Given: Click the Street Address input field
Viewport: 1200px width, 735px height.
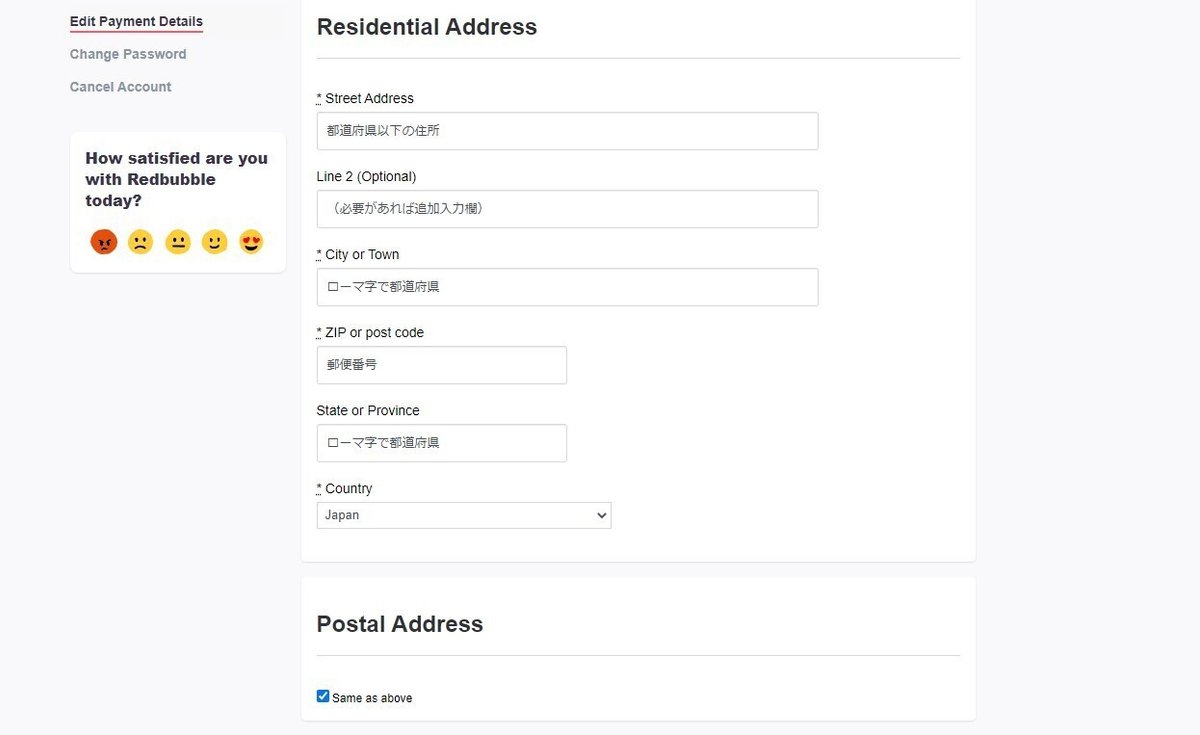Looking at the screenshot, I should click(567, 131).
